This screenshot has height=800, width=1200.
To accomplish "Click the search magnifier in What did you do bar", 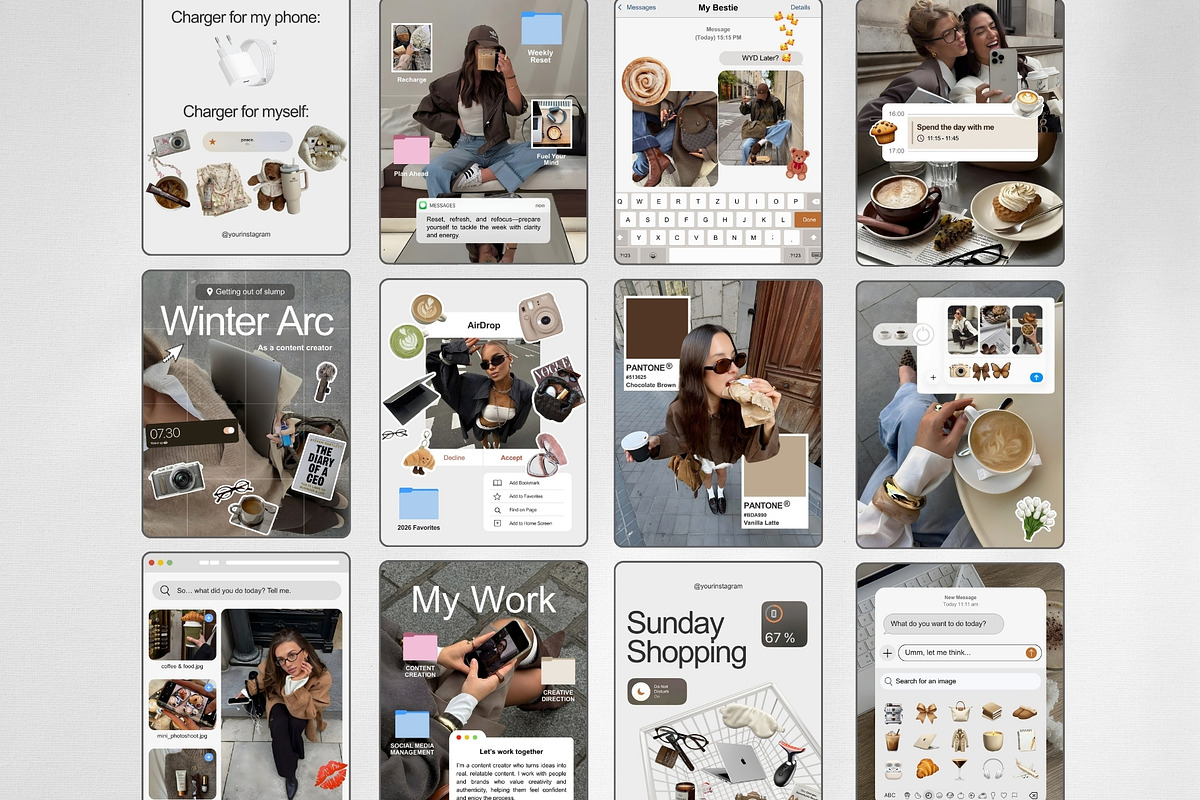I will pos(166,590).
